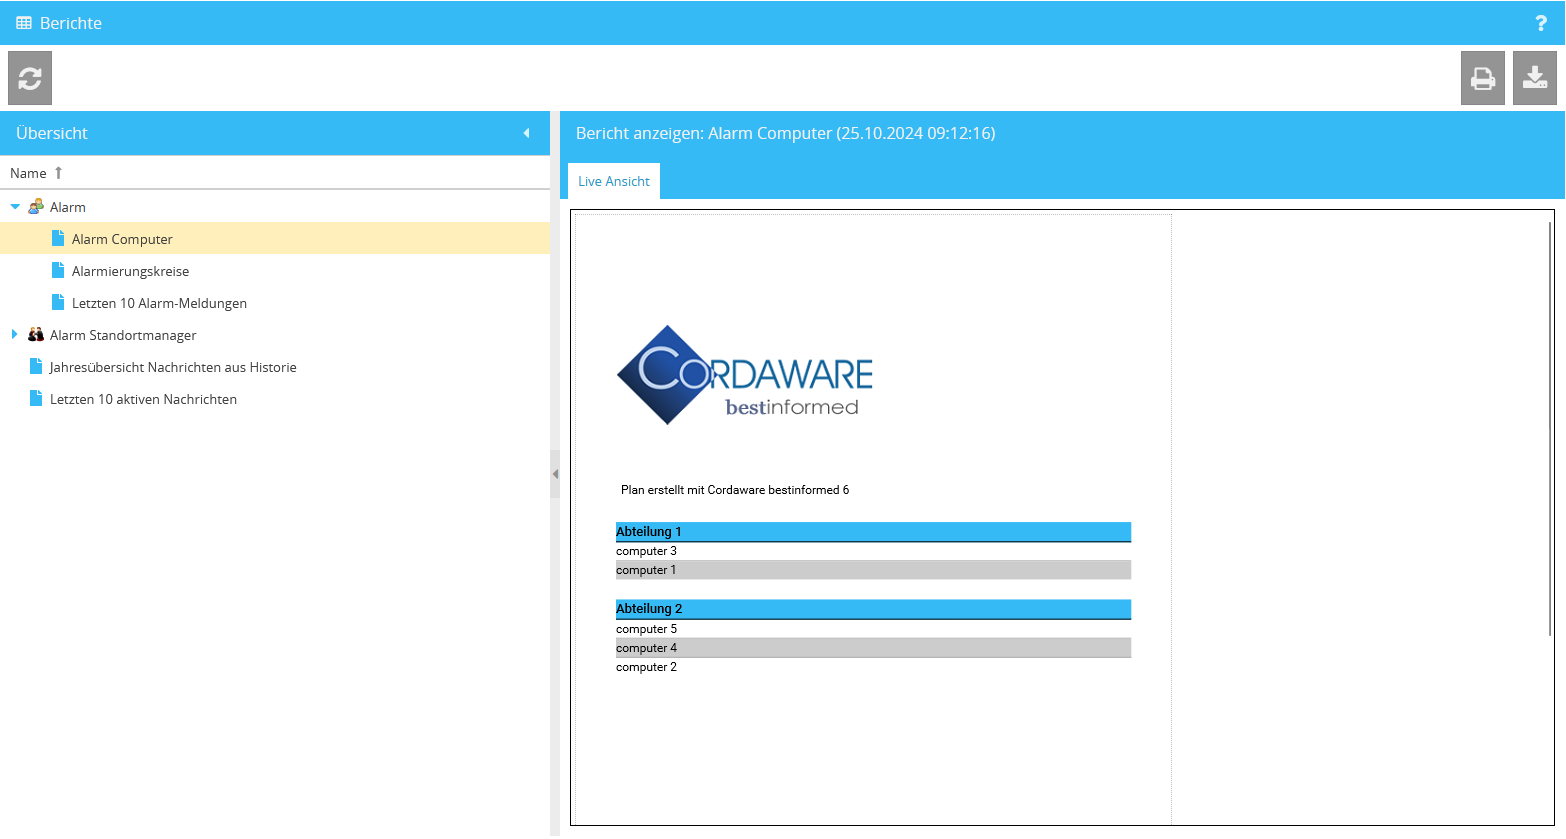Click the Alarm group label

click(x=68, y=207)
